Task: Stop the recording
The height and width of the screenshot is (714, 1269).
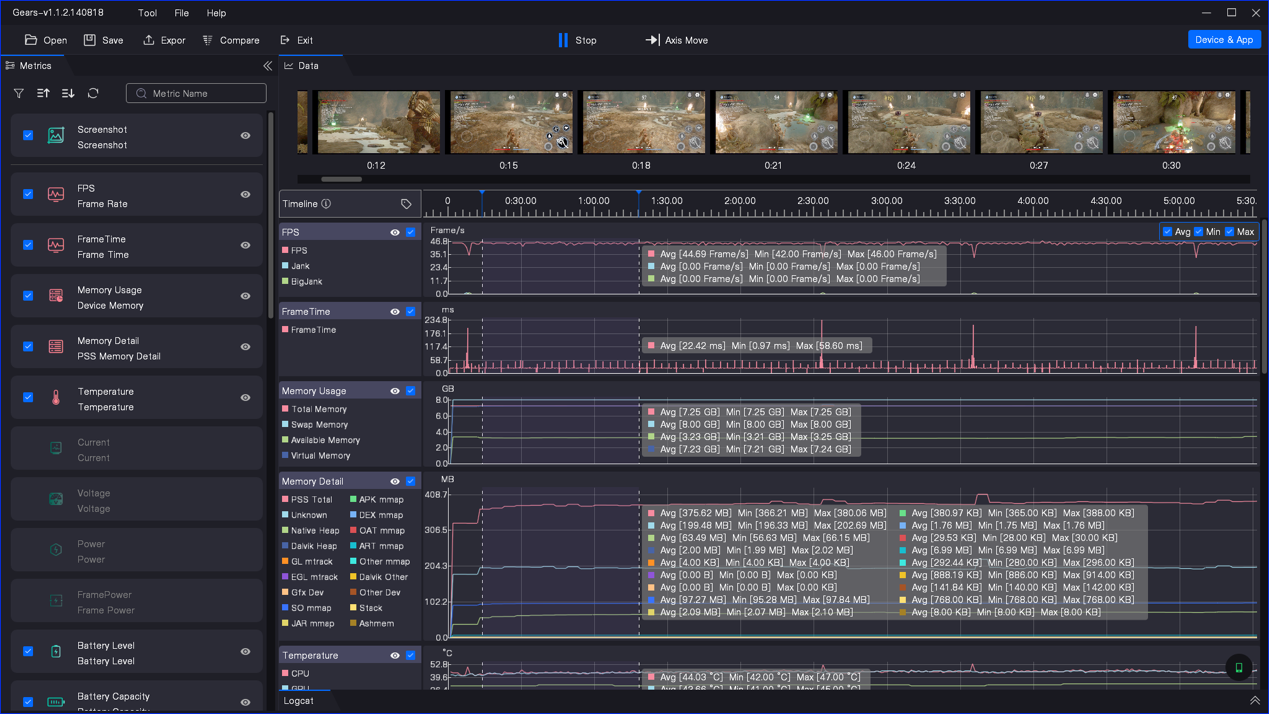Action: pos(577,40)
